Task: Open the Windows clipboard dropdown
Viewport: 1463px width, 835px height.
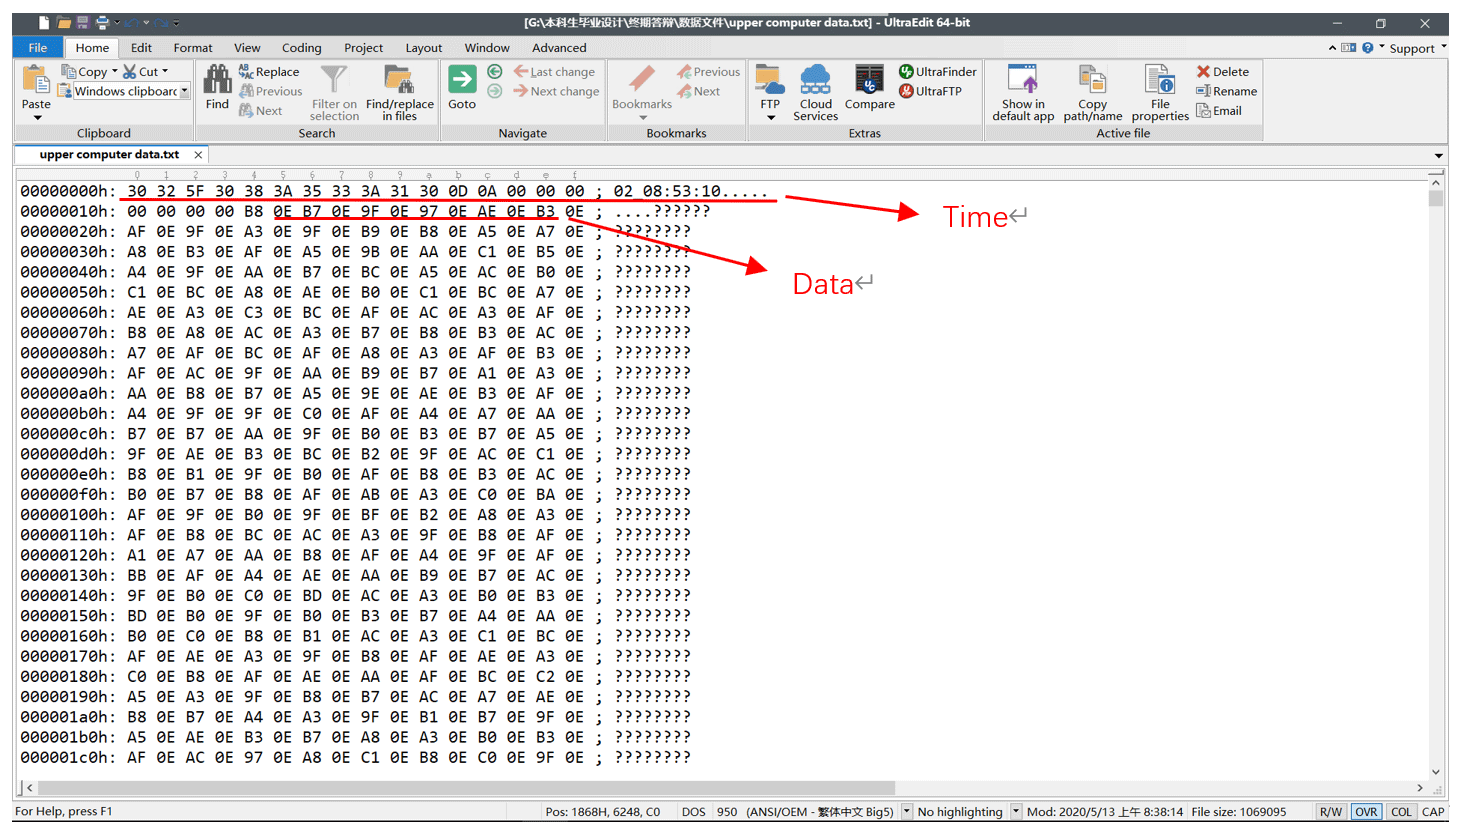Action: pyautogui.click(x=185, y=91)
